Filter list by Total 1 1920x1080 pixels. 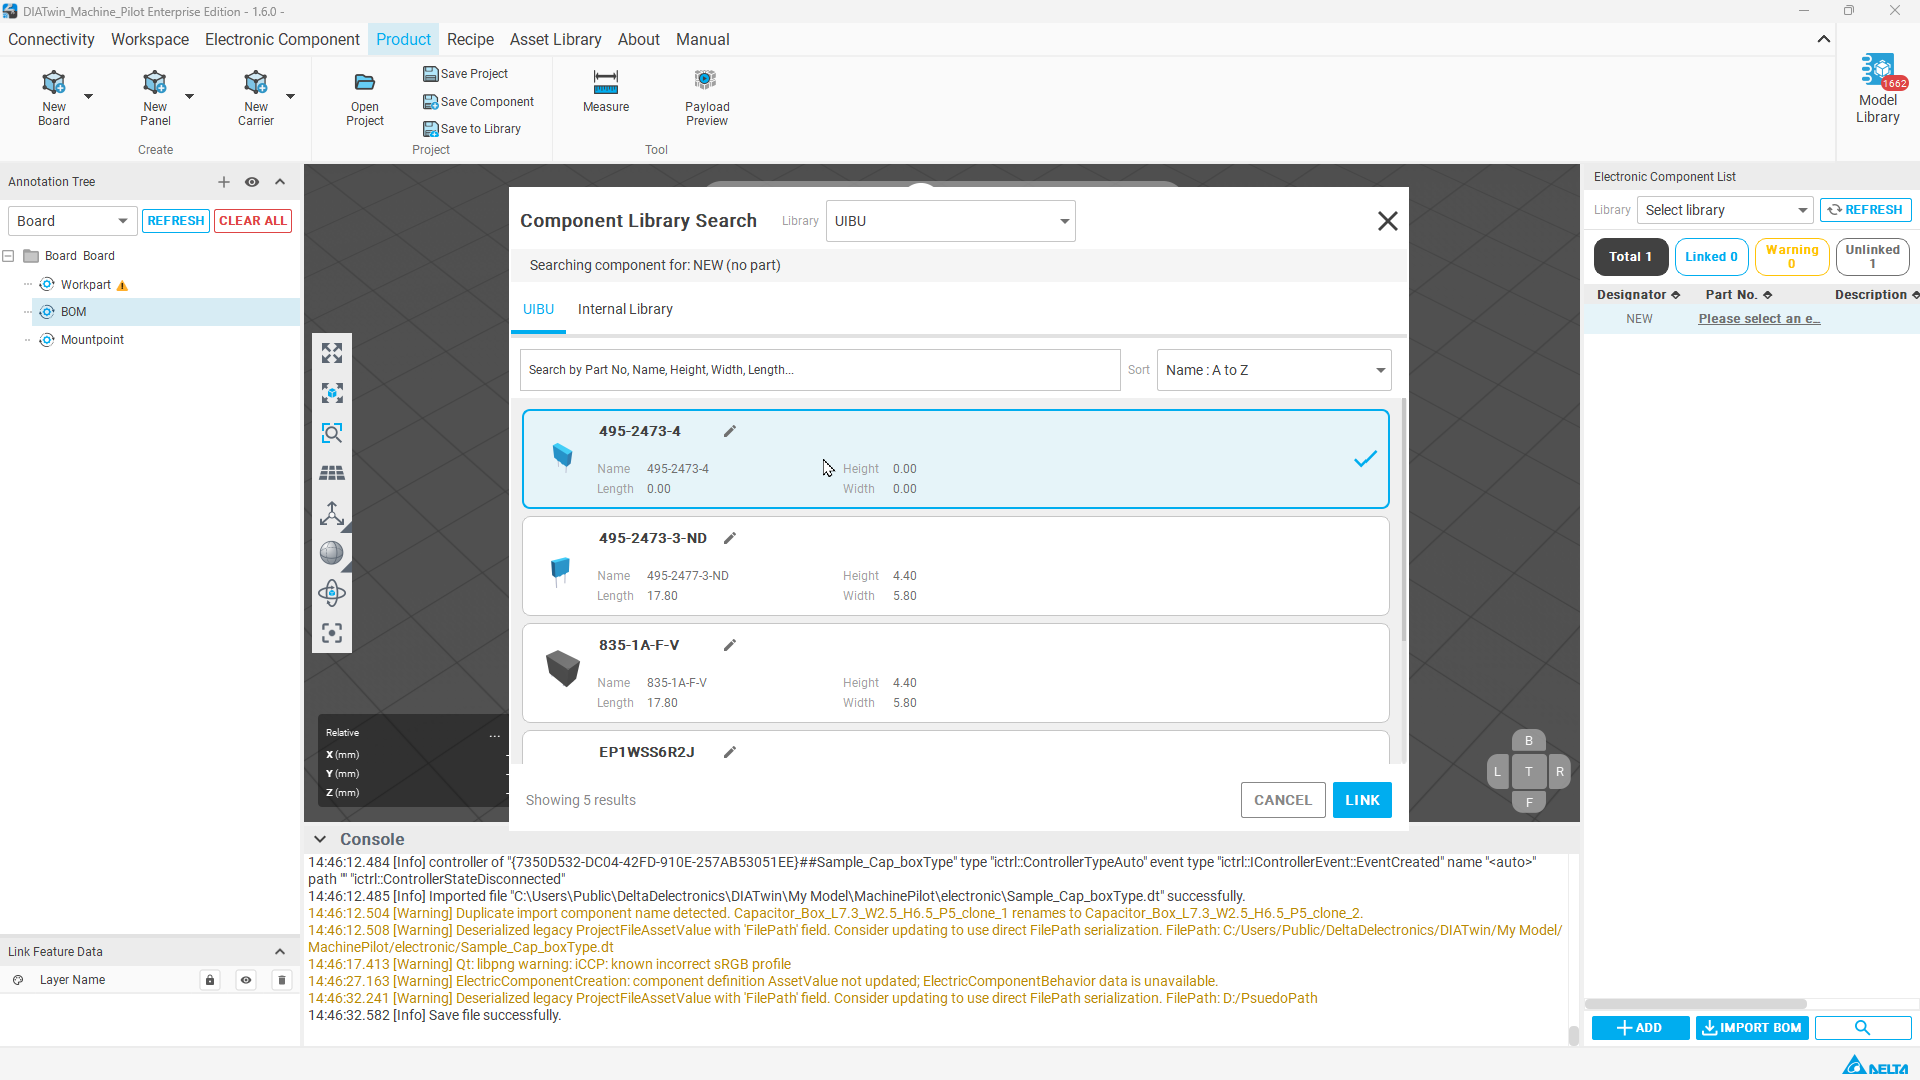pyautogui.click(x=1630, y=257)
